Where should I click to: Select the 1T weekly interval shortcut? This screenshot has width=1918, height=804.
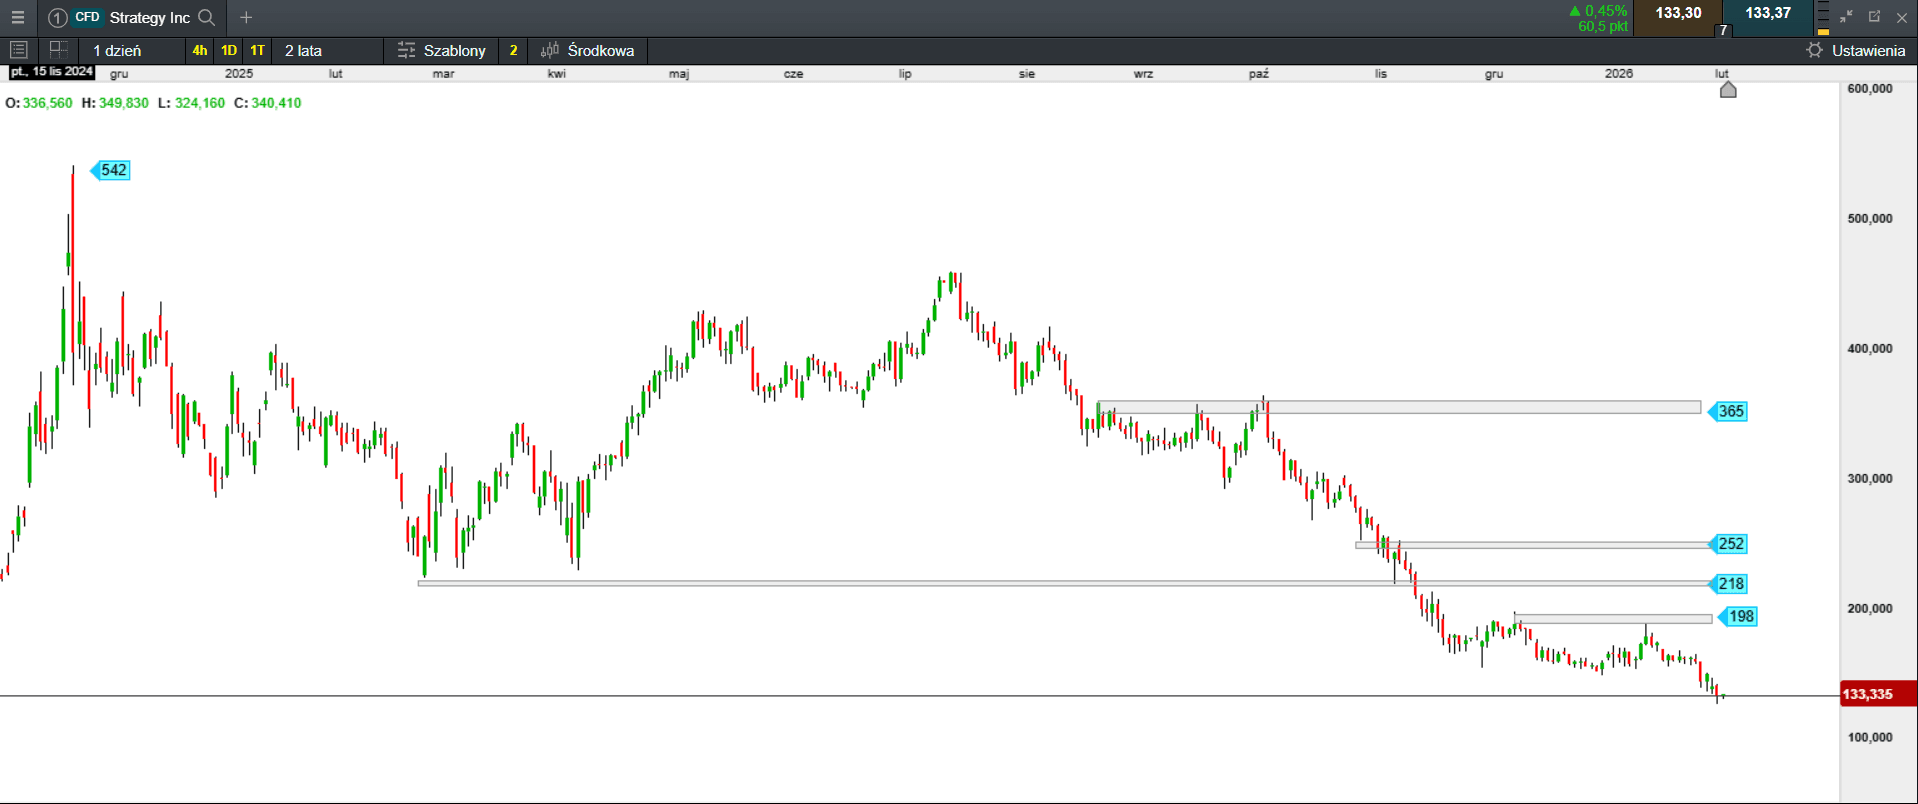coord(257,50)
